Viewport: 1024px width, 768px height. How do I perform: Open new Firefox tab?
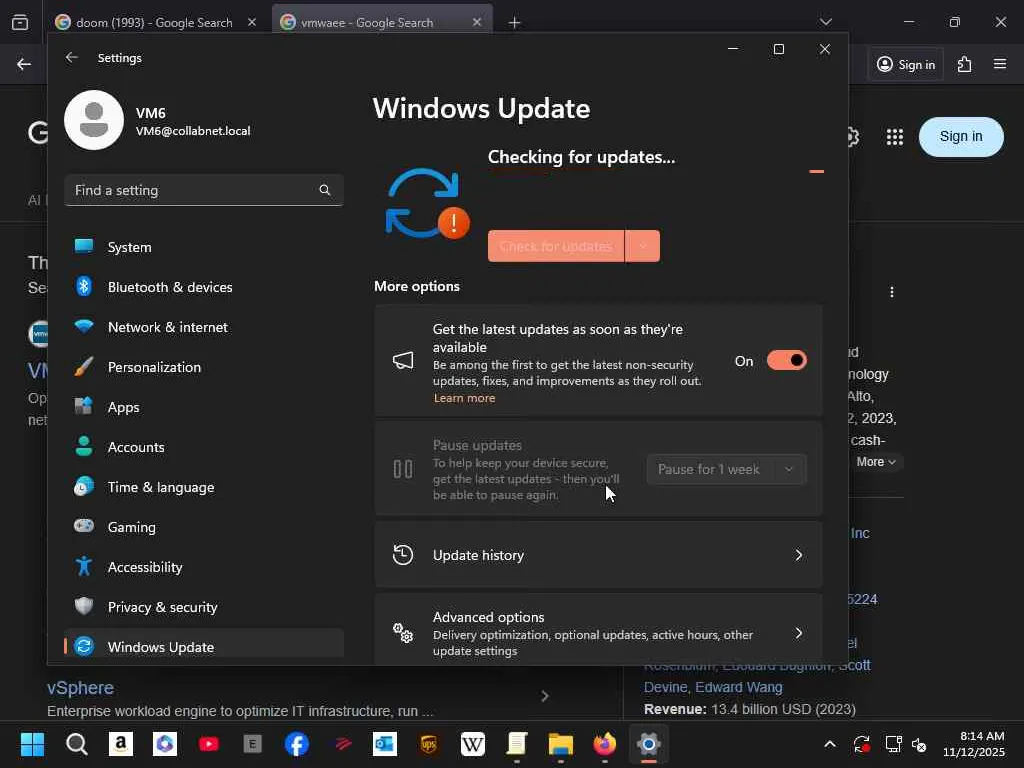(x=515, y=23)
